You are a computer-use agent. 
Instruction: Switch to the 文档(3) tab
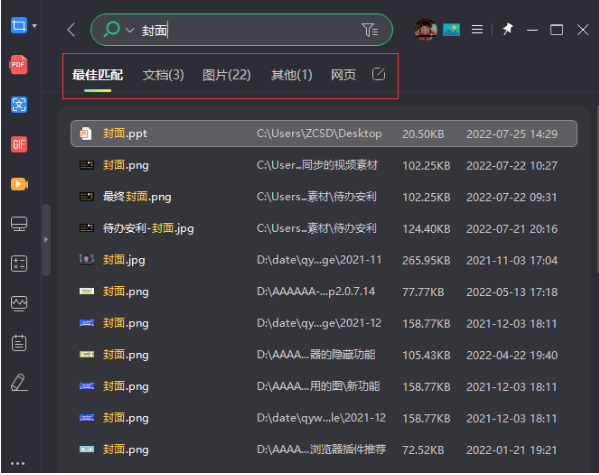pos(163,75)
